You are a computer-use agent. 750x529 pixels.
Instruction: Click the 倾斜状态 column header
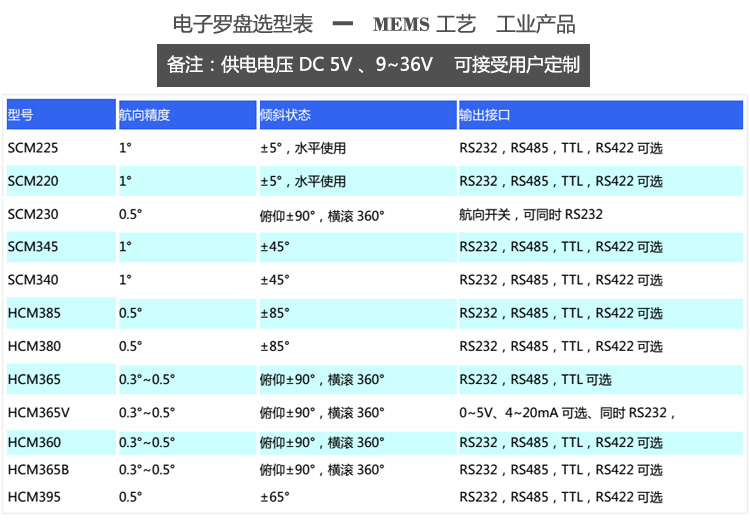tap(358, 114)
